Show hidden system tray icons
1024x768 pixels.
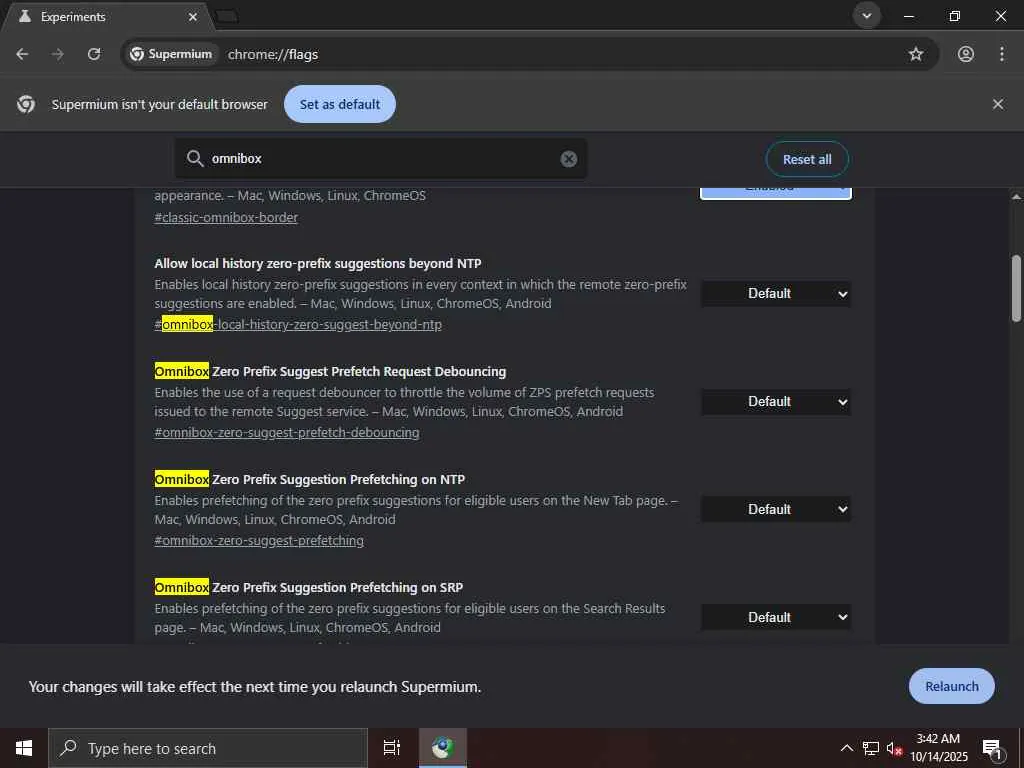coord(846,748)
